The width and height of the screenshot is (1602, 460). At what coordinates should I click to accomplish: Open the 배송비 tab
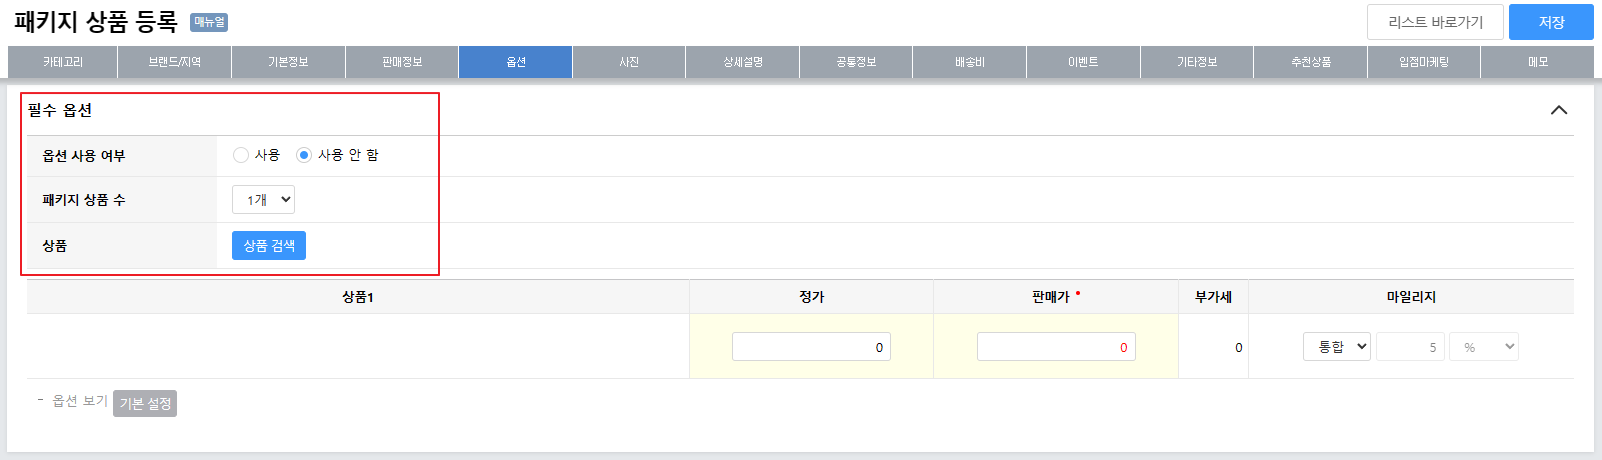(x=969, y=62)
